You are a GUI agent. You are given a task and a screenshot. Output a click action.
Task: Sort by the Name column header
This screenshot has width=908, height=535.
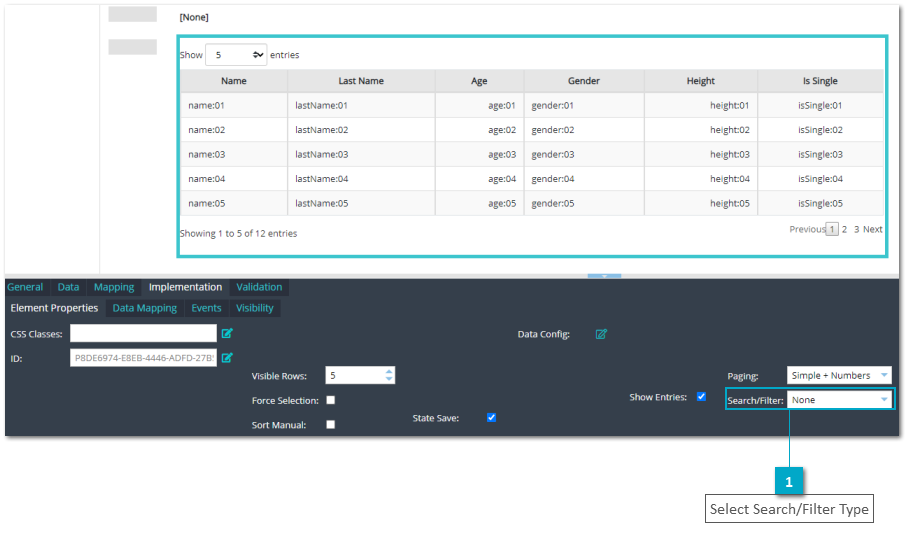point(234,81)
